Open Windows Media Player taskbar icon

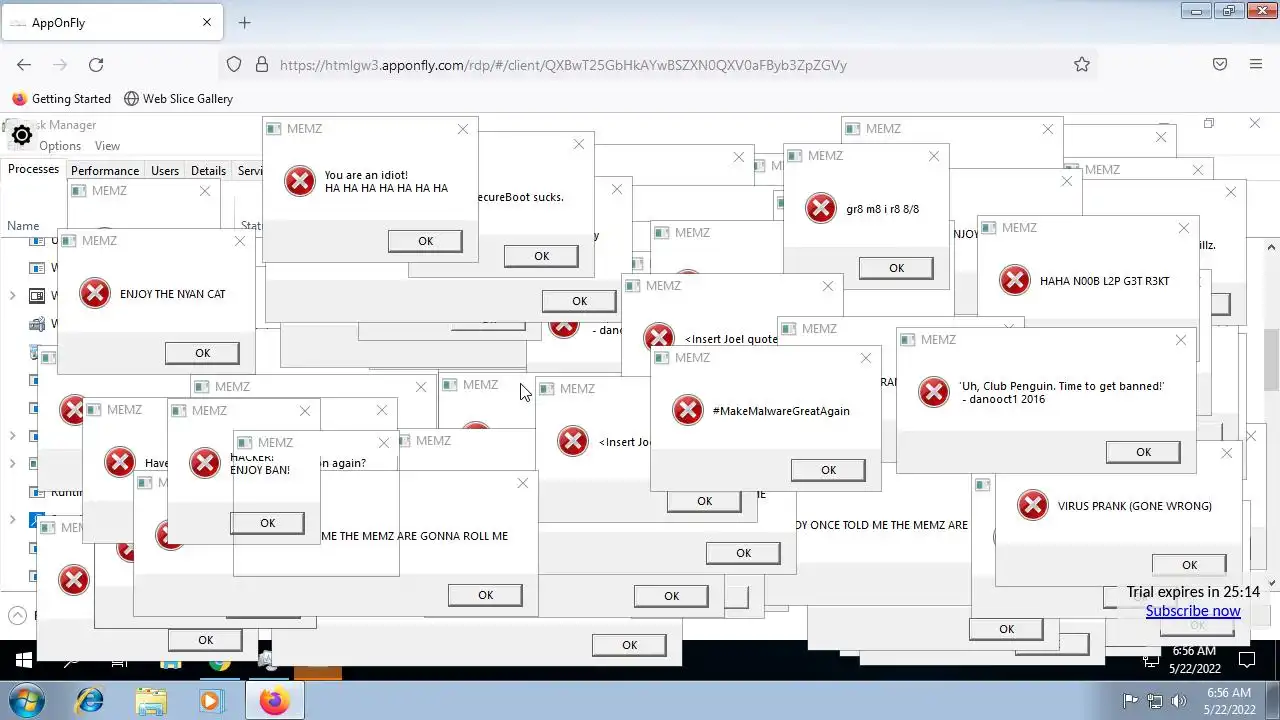(211, 700)
